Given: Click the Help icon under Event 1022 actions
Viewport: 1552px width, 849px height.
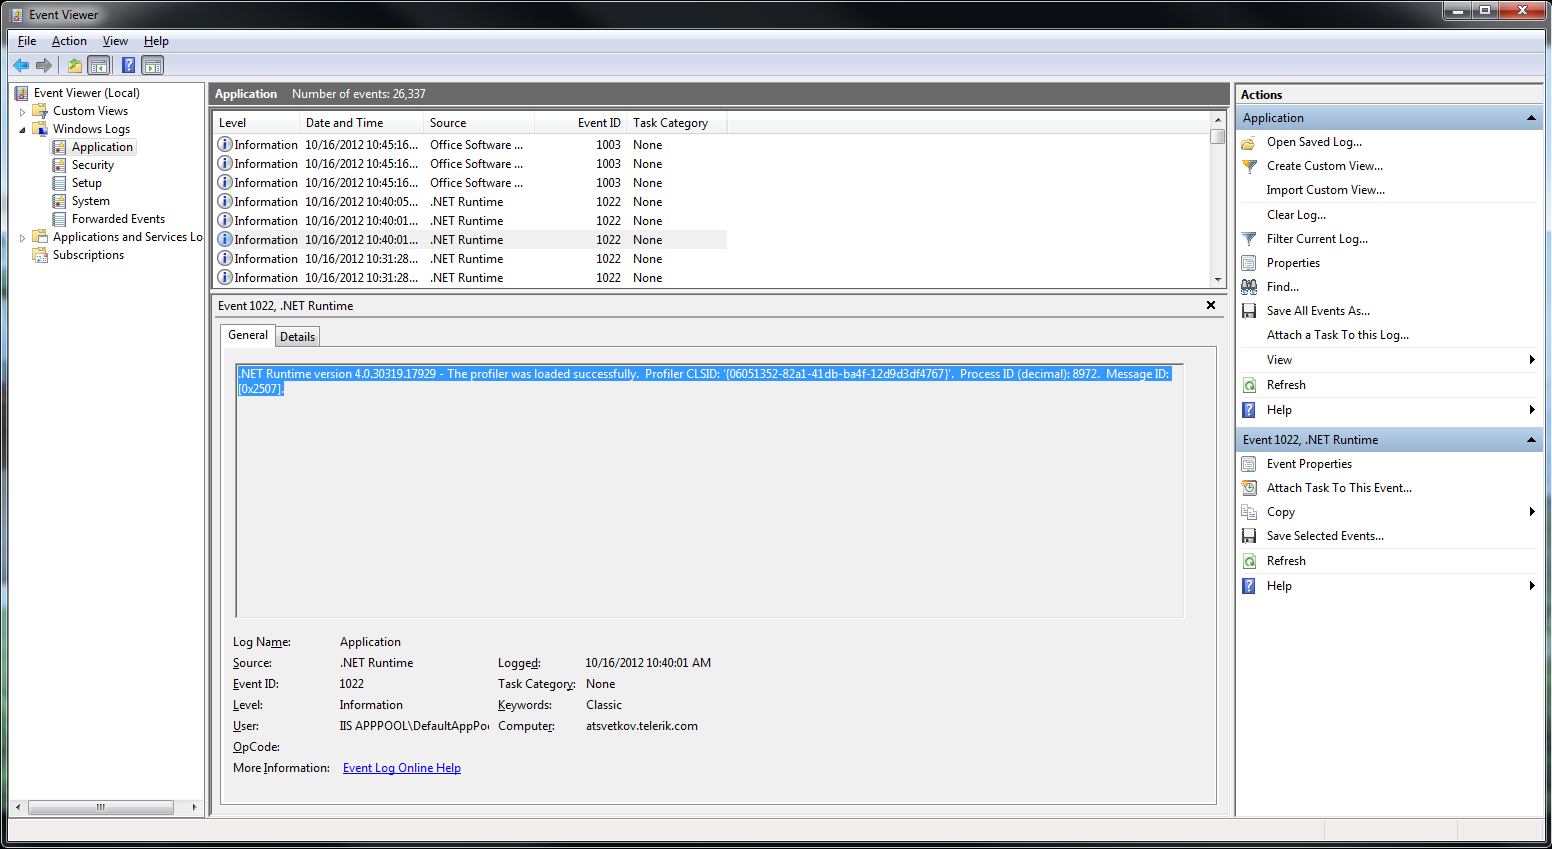Looking at the screenshot, I should [1249, 586].
